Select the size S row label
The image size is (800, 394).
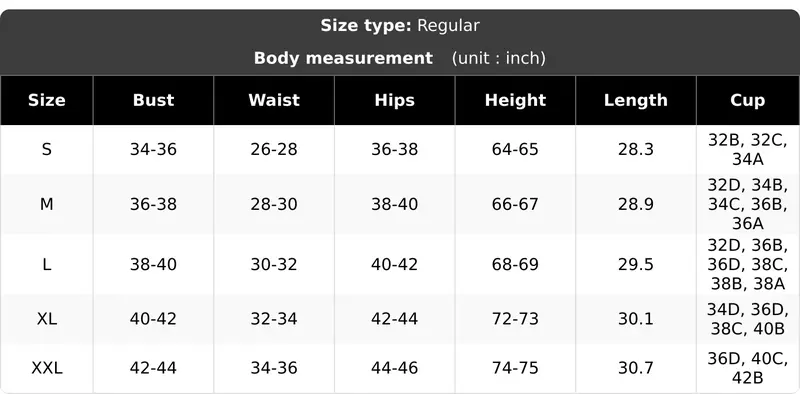[x=46, y=150]
